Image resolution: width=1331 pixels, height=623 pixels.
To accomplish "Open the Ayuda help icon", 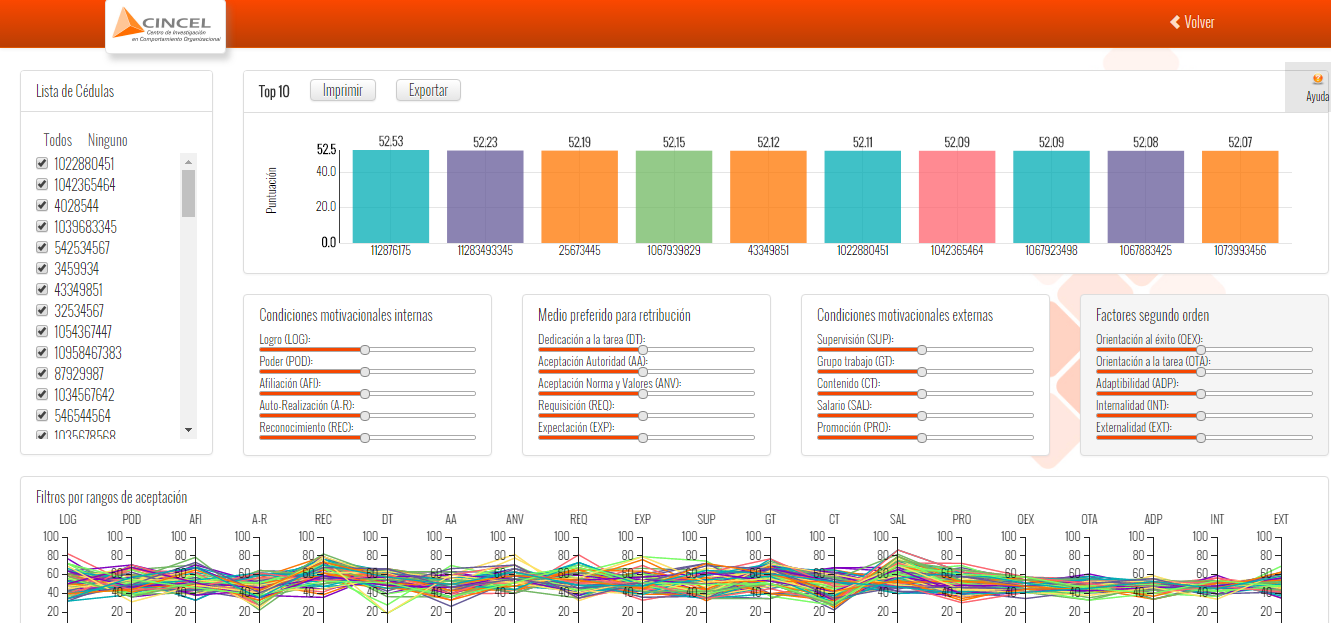I will (x=1317, y=87).
